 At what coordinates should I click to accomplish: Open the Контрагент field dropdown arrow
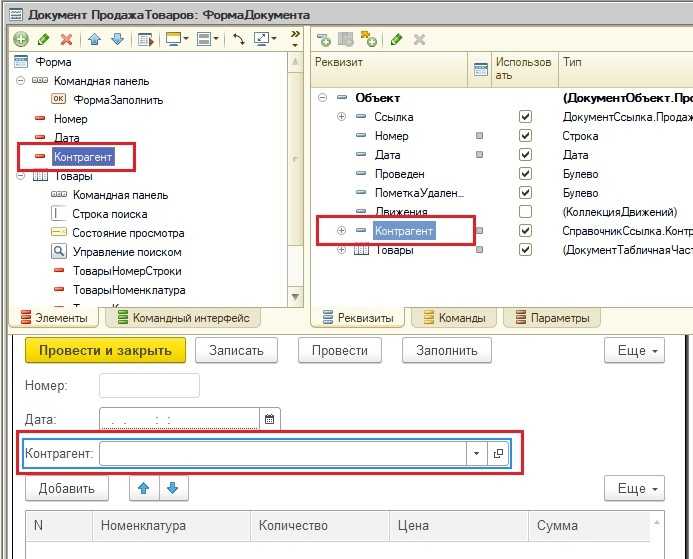[x=475, y=453]
